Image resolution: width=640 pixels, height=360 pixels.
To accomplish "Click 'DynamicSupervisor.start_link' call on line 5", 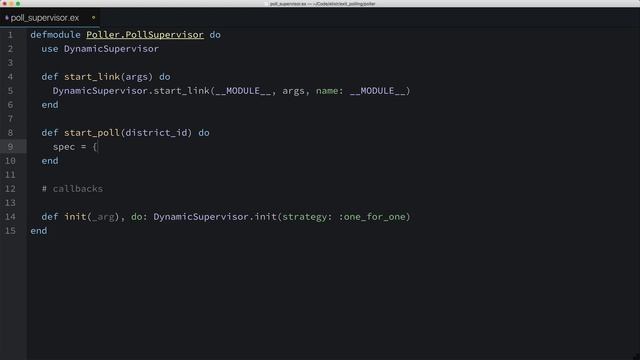I will click(x=131, y=91).
